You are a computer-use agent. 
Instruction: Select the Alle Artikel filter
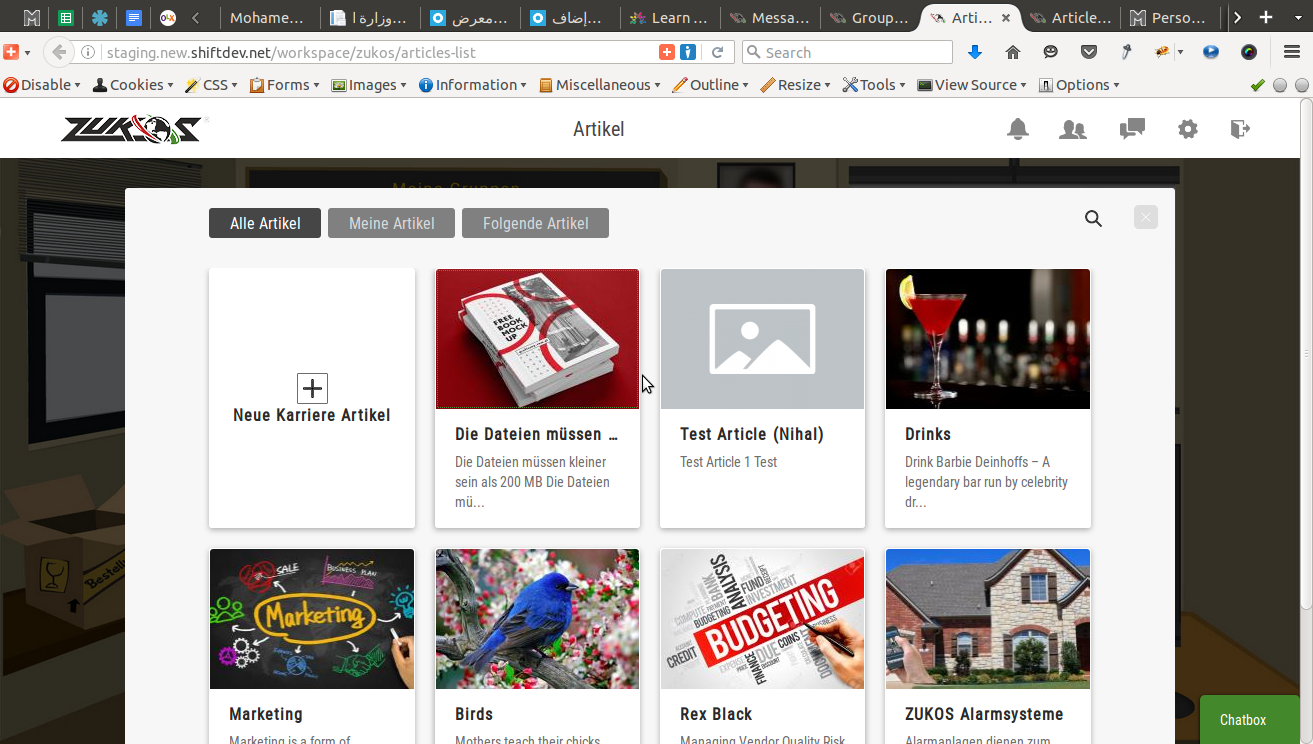[x=265, y=223]
